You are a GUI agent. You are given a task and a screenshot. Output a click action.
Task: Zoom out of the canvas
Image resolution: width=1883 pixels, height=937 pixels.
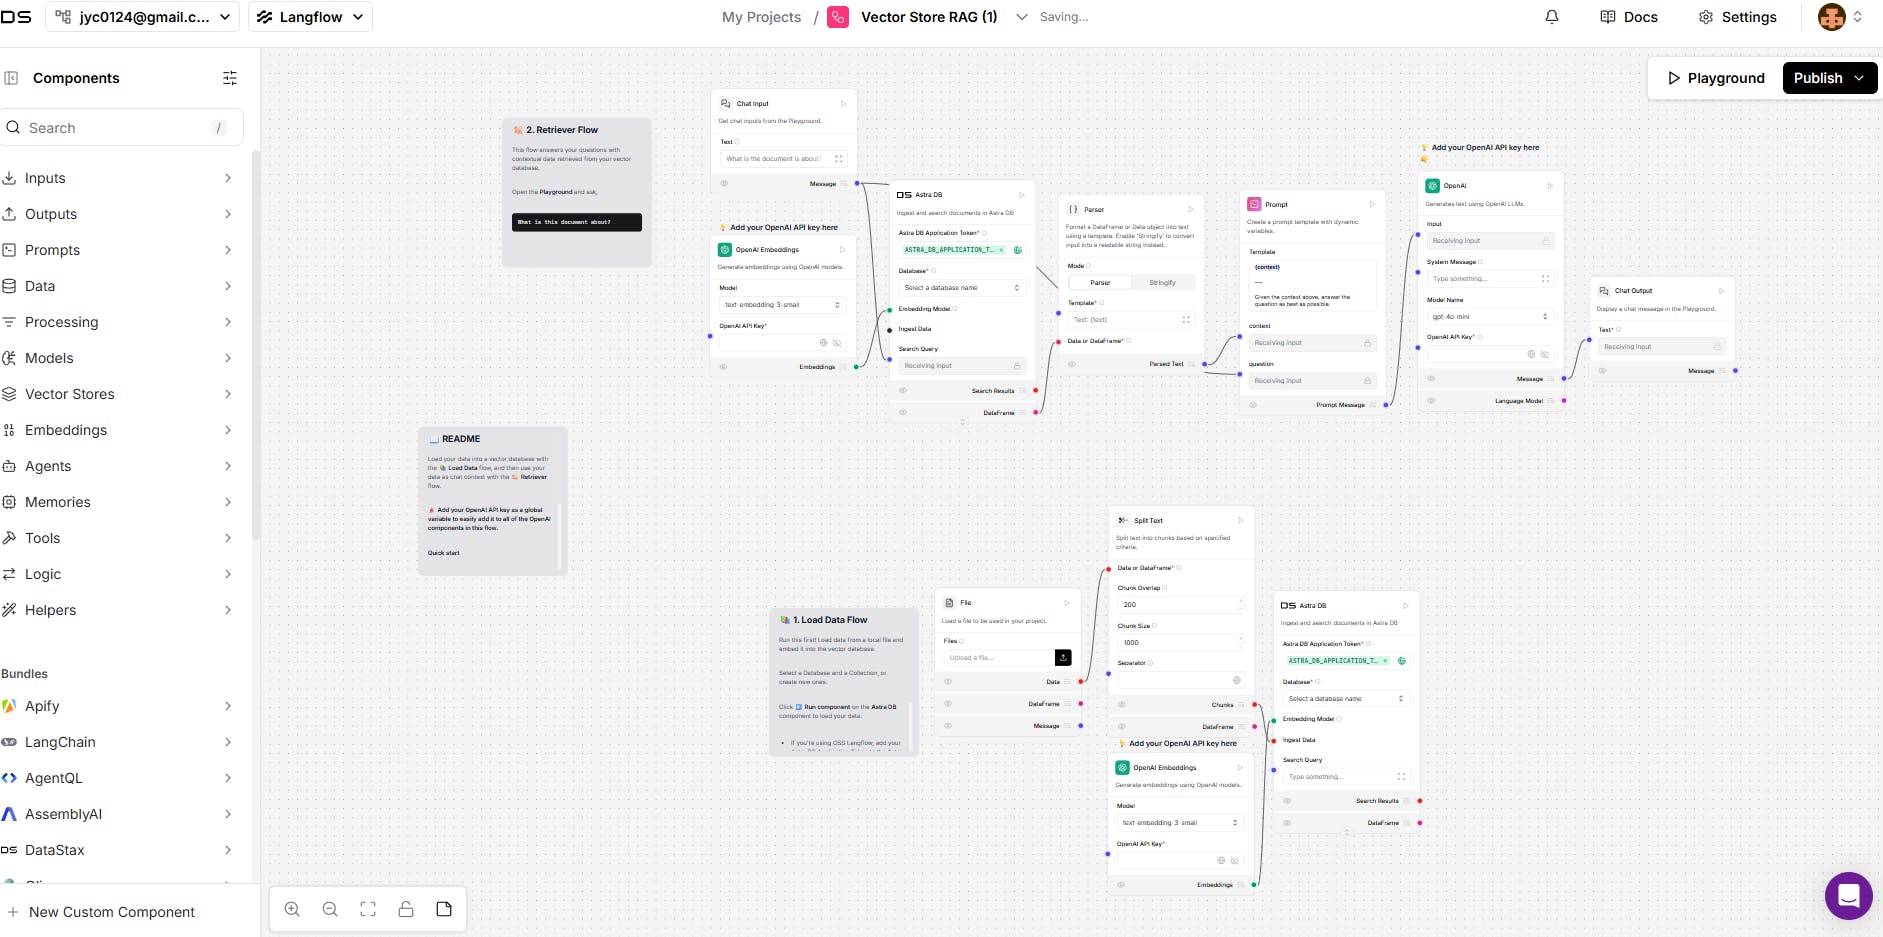[x=330, y=909]
